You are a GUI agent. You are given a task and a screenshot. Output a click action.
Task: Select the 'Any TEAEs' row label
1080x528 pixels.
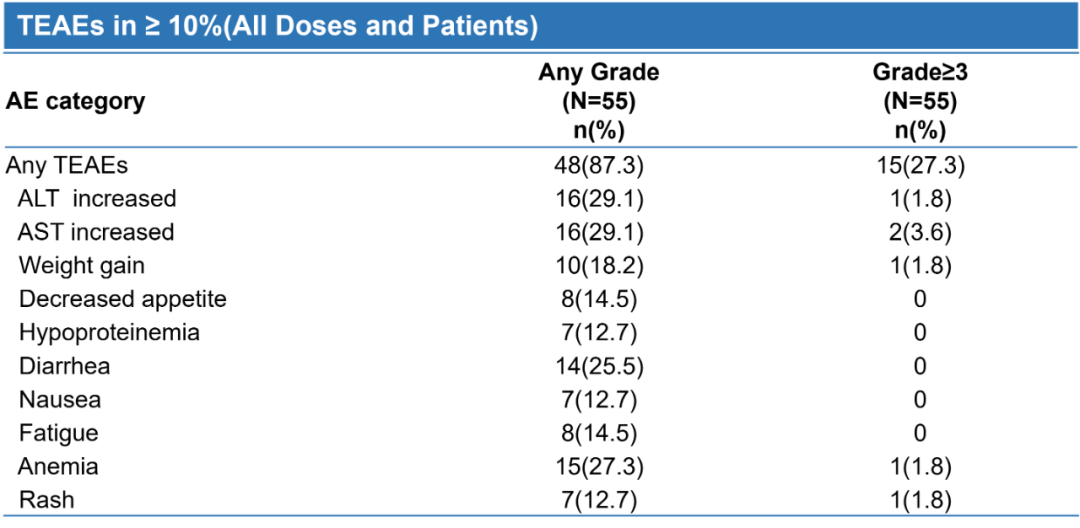coord(67,165)
